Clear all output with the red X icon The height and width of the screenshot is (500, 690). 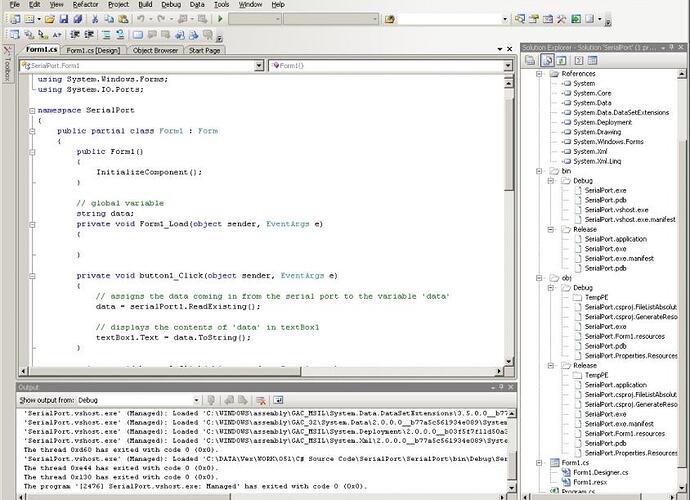[x=261, y=400]
